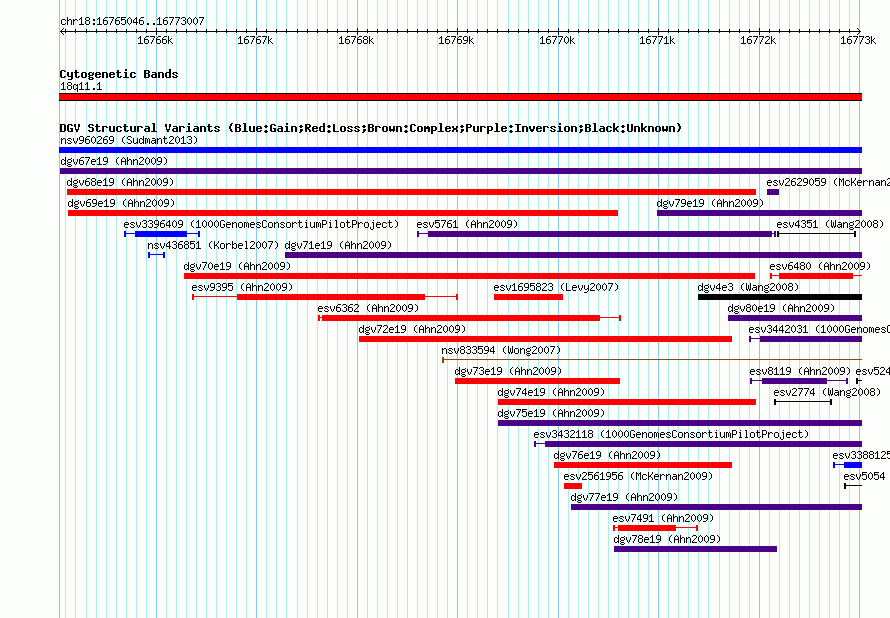Click the dgv70e19 (Ahn2009) label
Image resolution: width=890 pixels, height=618 pixels.
[237, 266]
